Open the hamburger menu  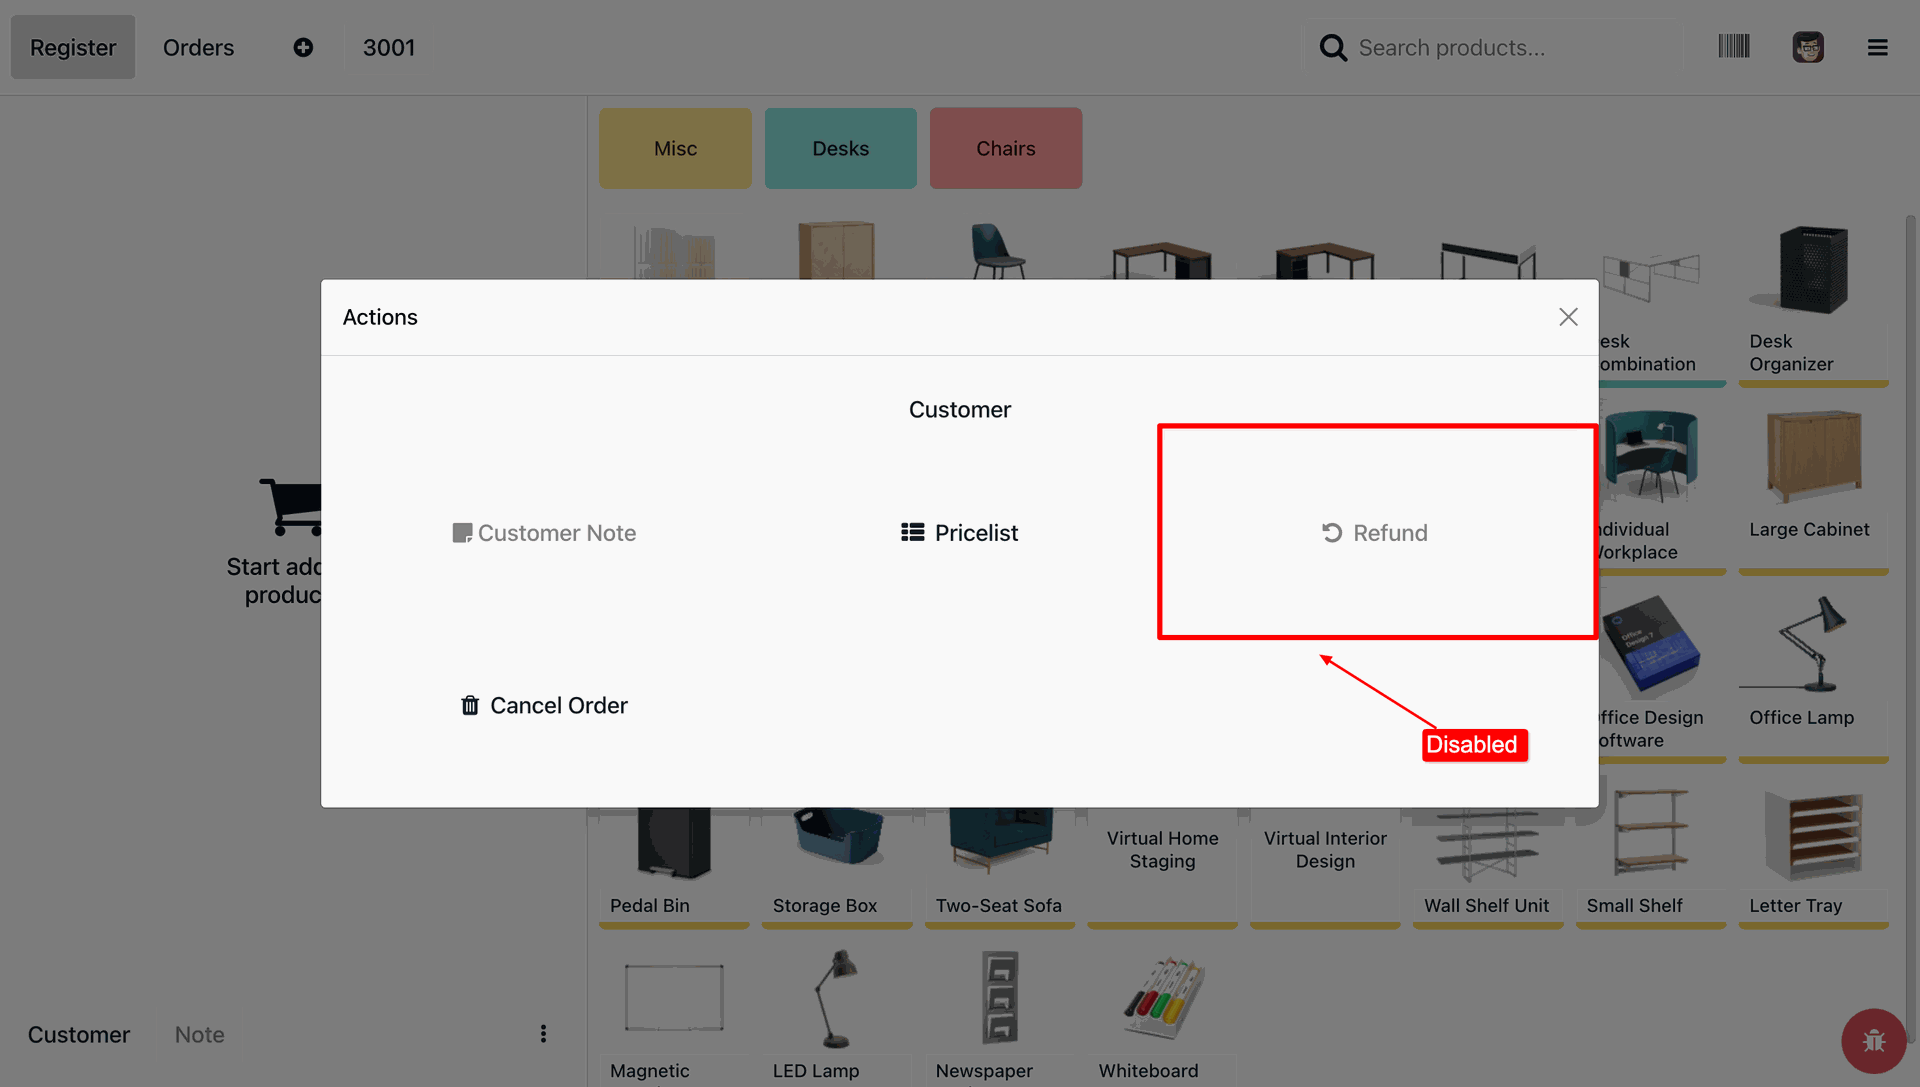[x=1877, y=47]
